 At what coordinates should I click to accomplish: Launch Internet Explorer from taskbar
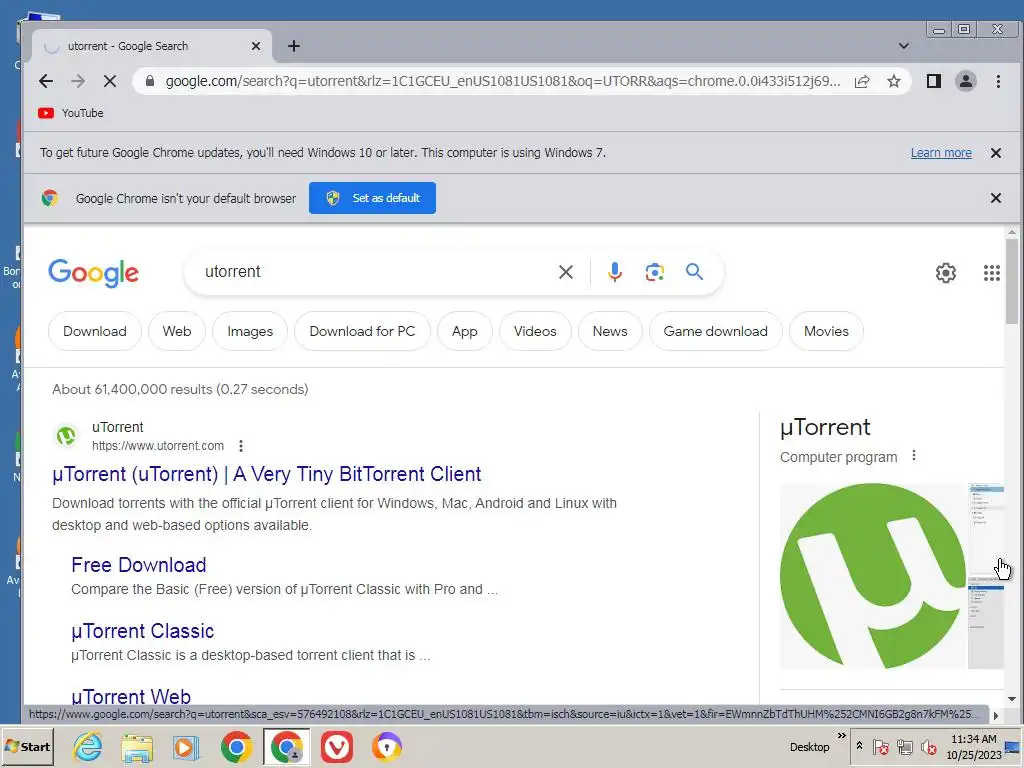point(88,746)
